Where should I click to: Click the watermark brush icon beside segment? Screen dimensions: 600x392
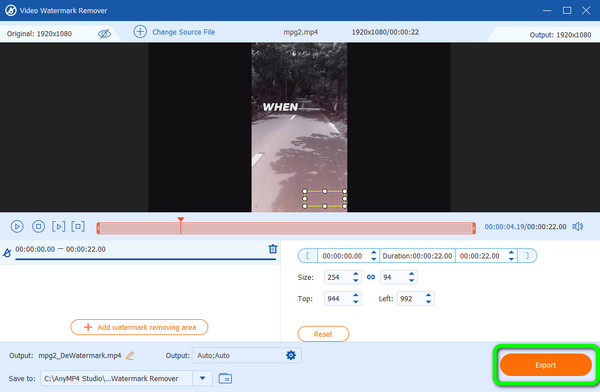(7, 253)
